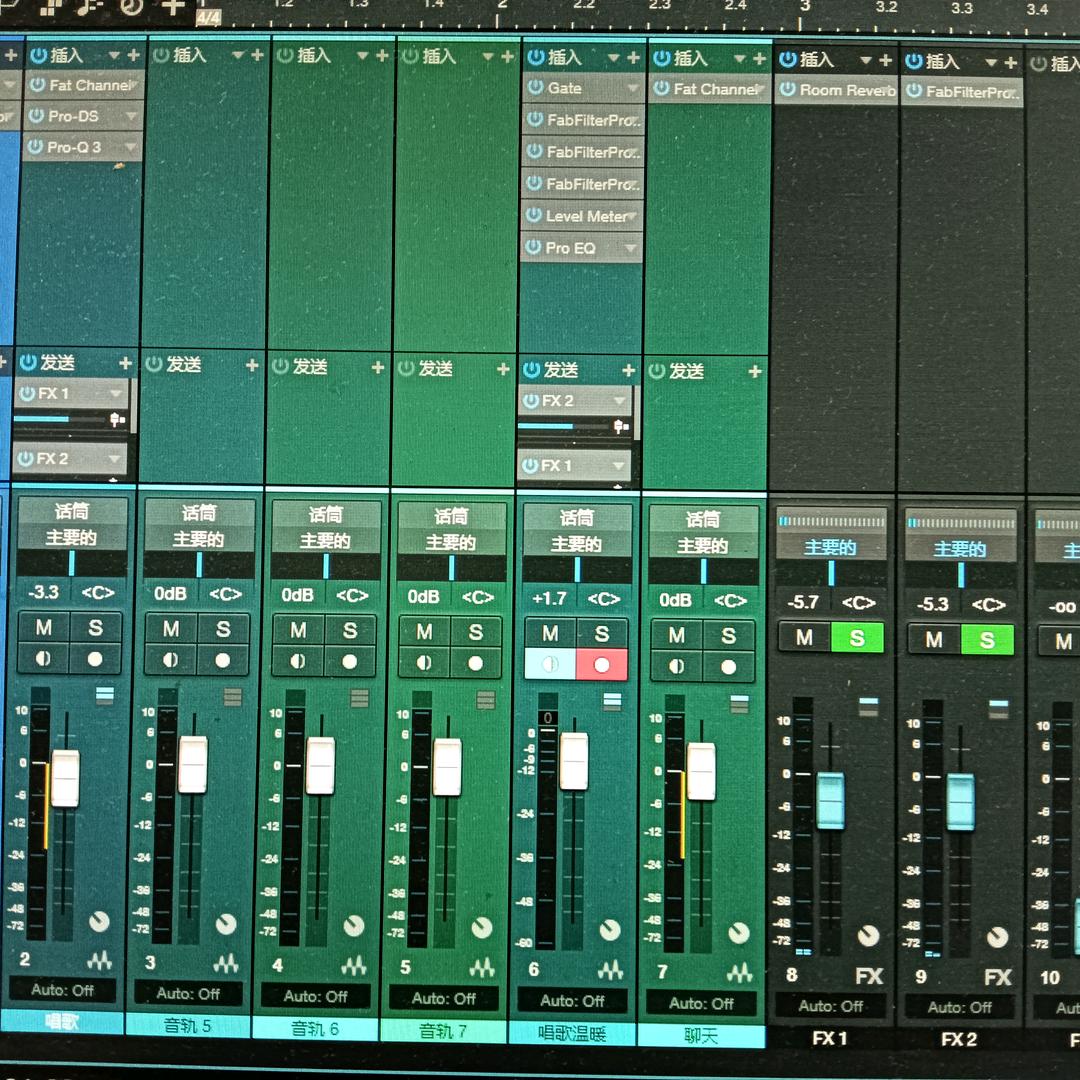
Task: Mute the FX 2 channel
Action: pyautogui.click(x=934, y=640)
